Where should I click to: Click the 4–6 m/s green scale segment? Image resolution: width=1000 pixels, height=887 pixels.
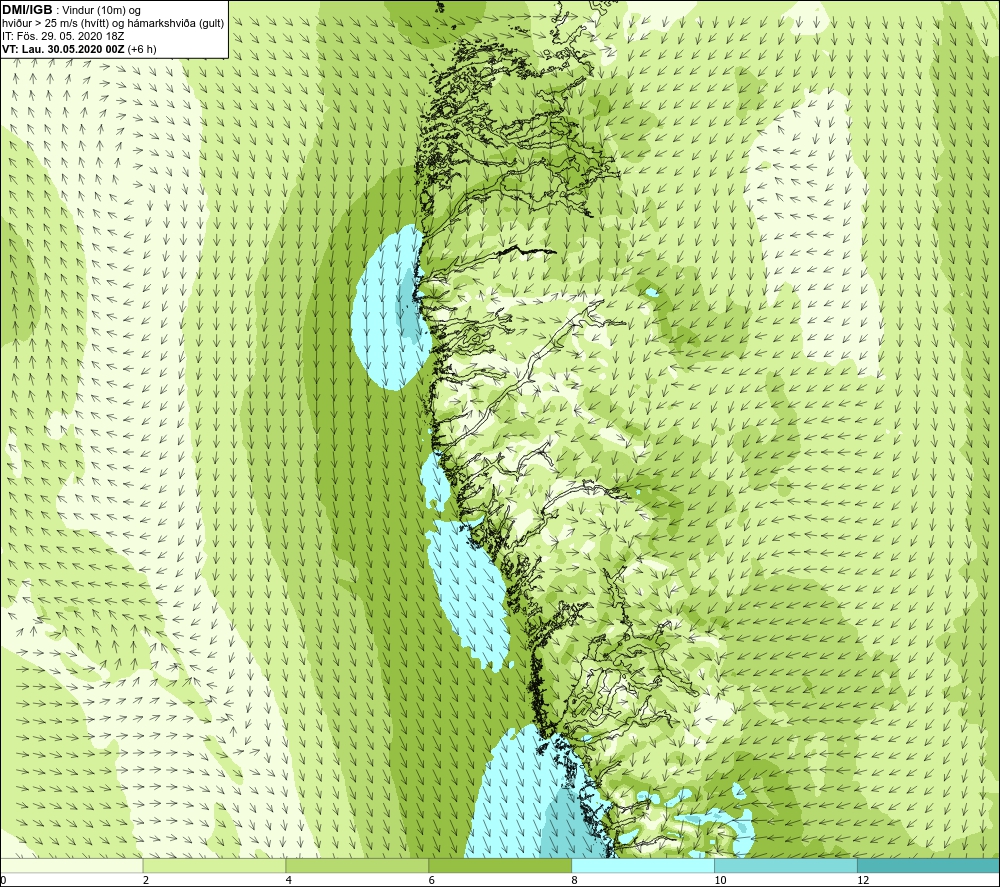tap(357, 865)
